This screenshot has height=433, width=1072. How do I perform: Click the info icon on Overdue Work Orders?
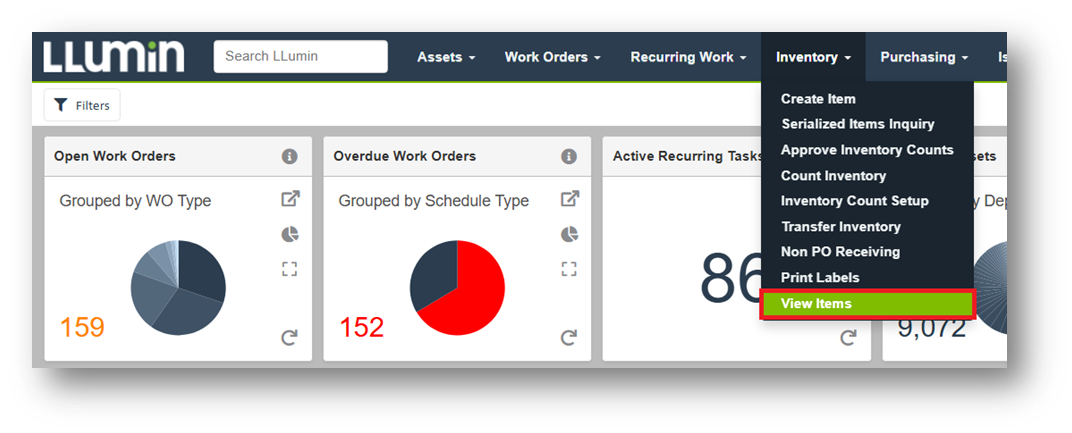point(569,156)
